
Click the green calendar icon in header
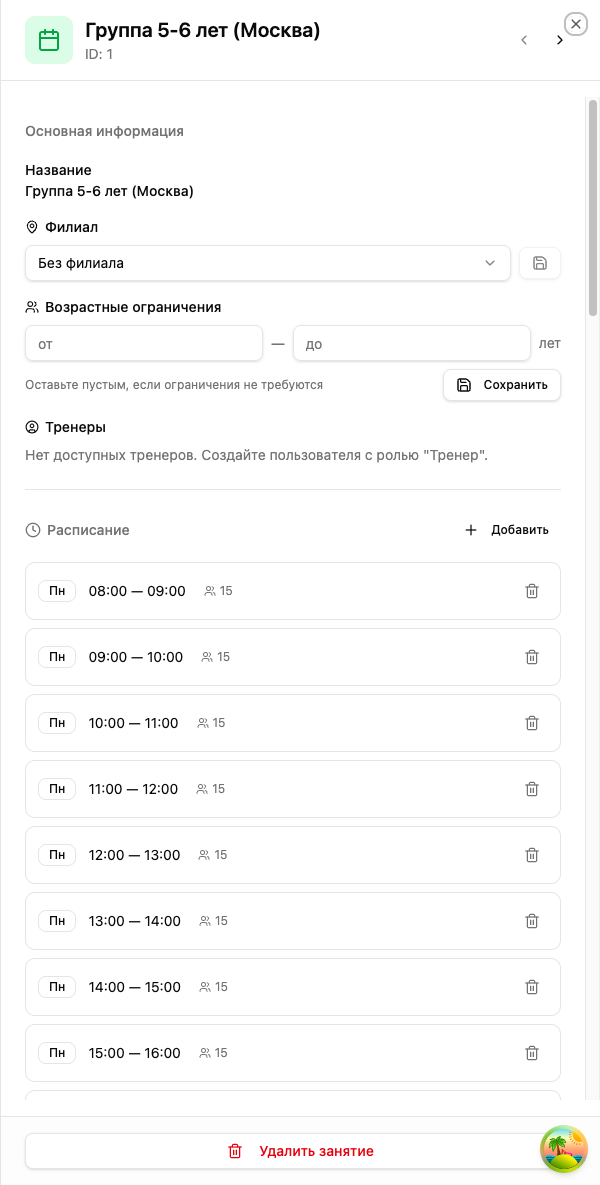(x=49, y=40)
